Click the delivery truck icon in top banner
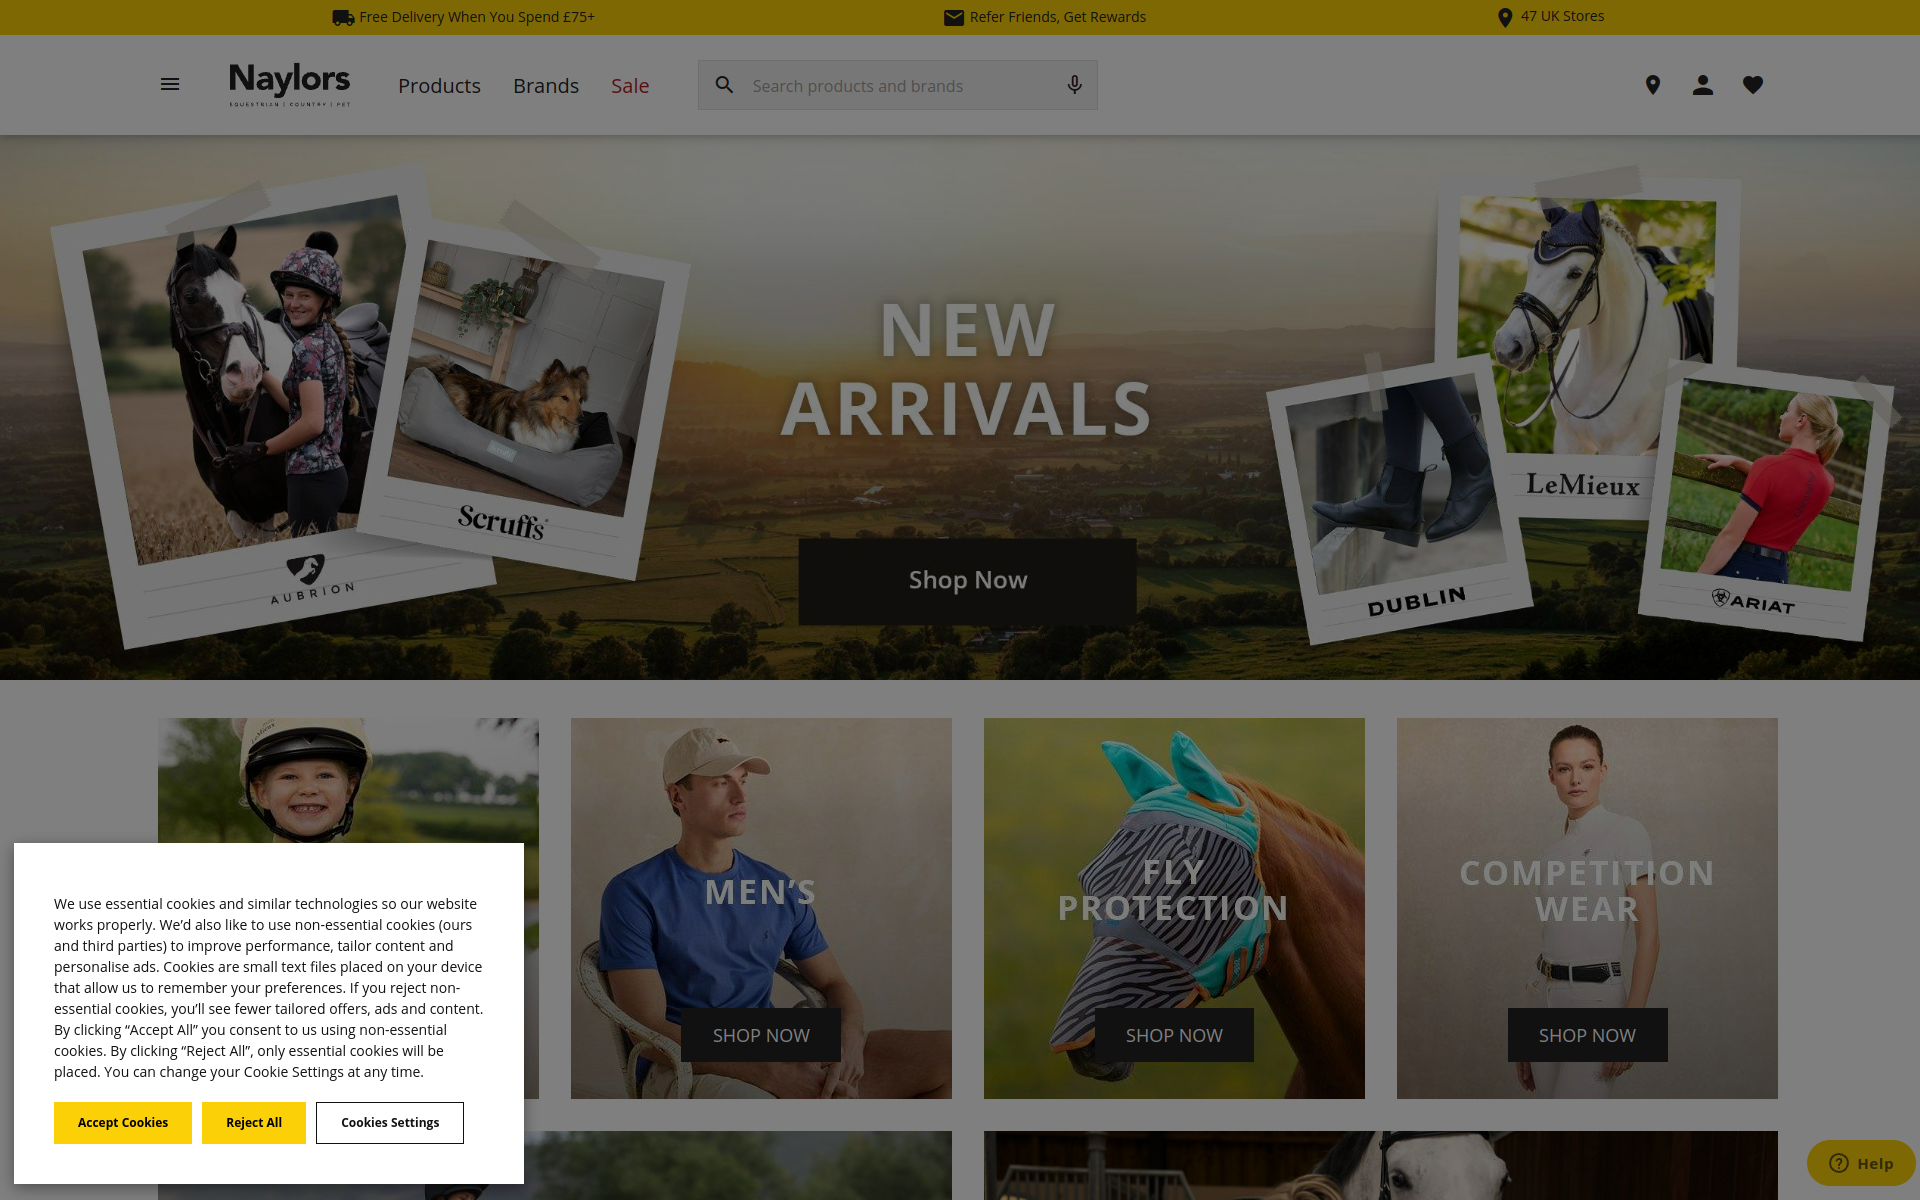The width and height of the screenshot is (1920, 1200). [x=343, y=17]
